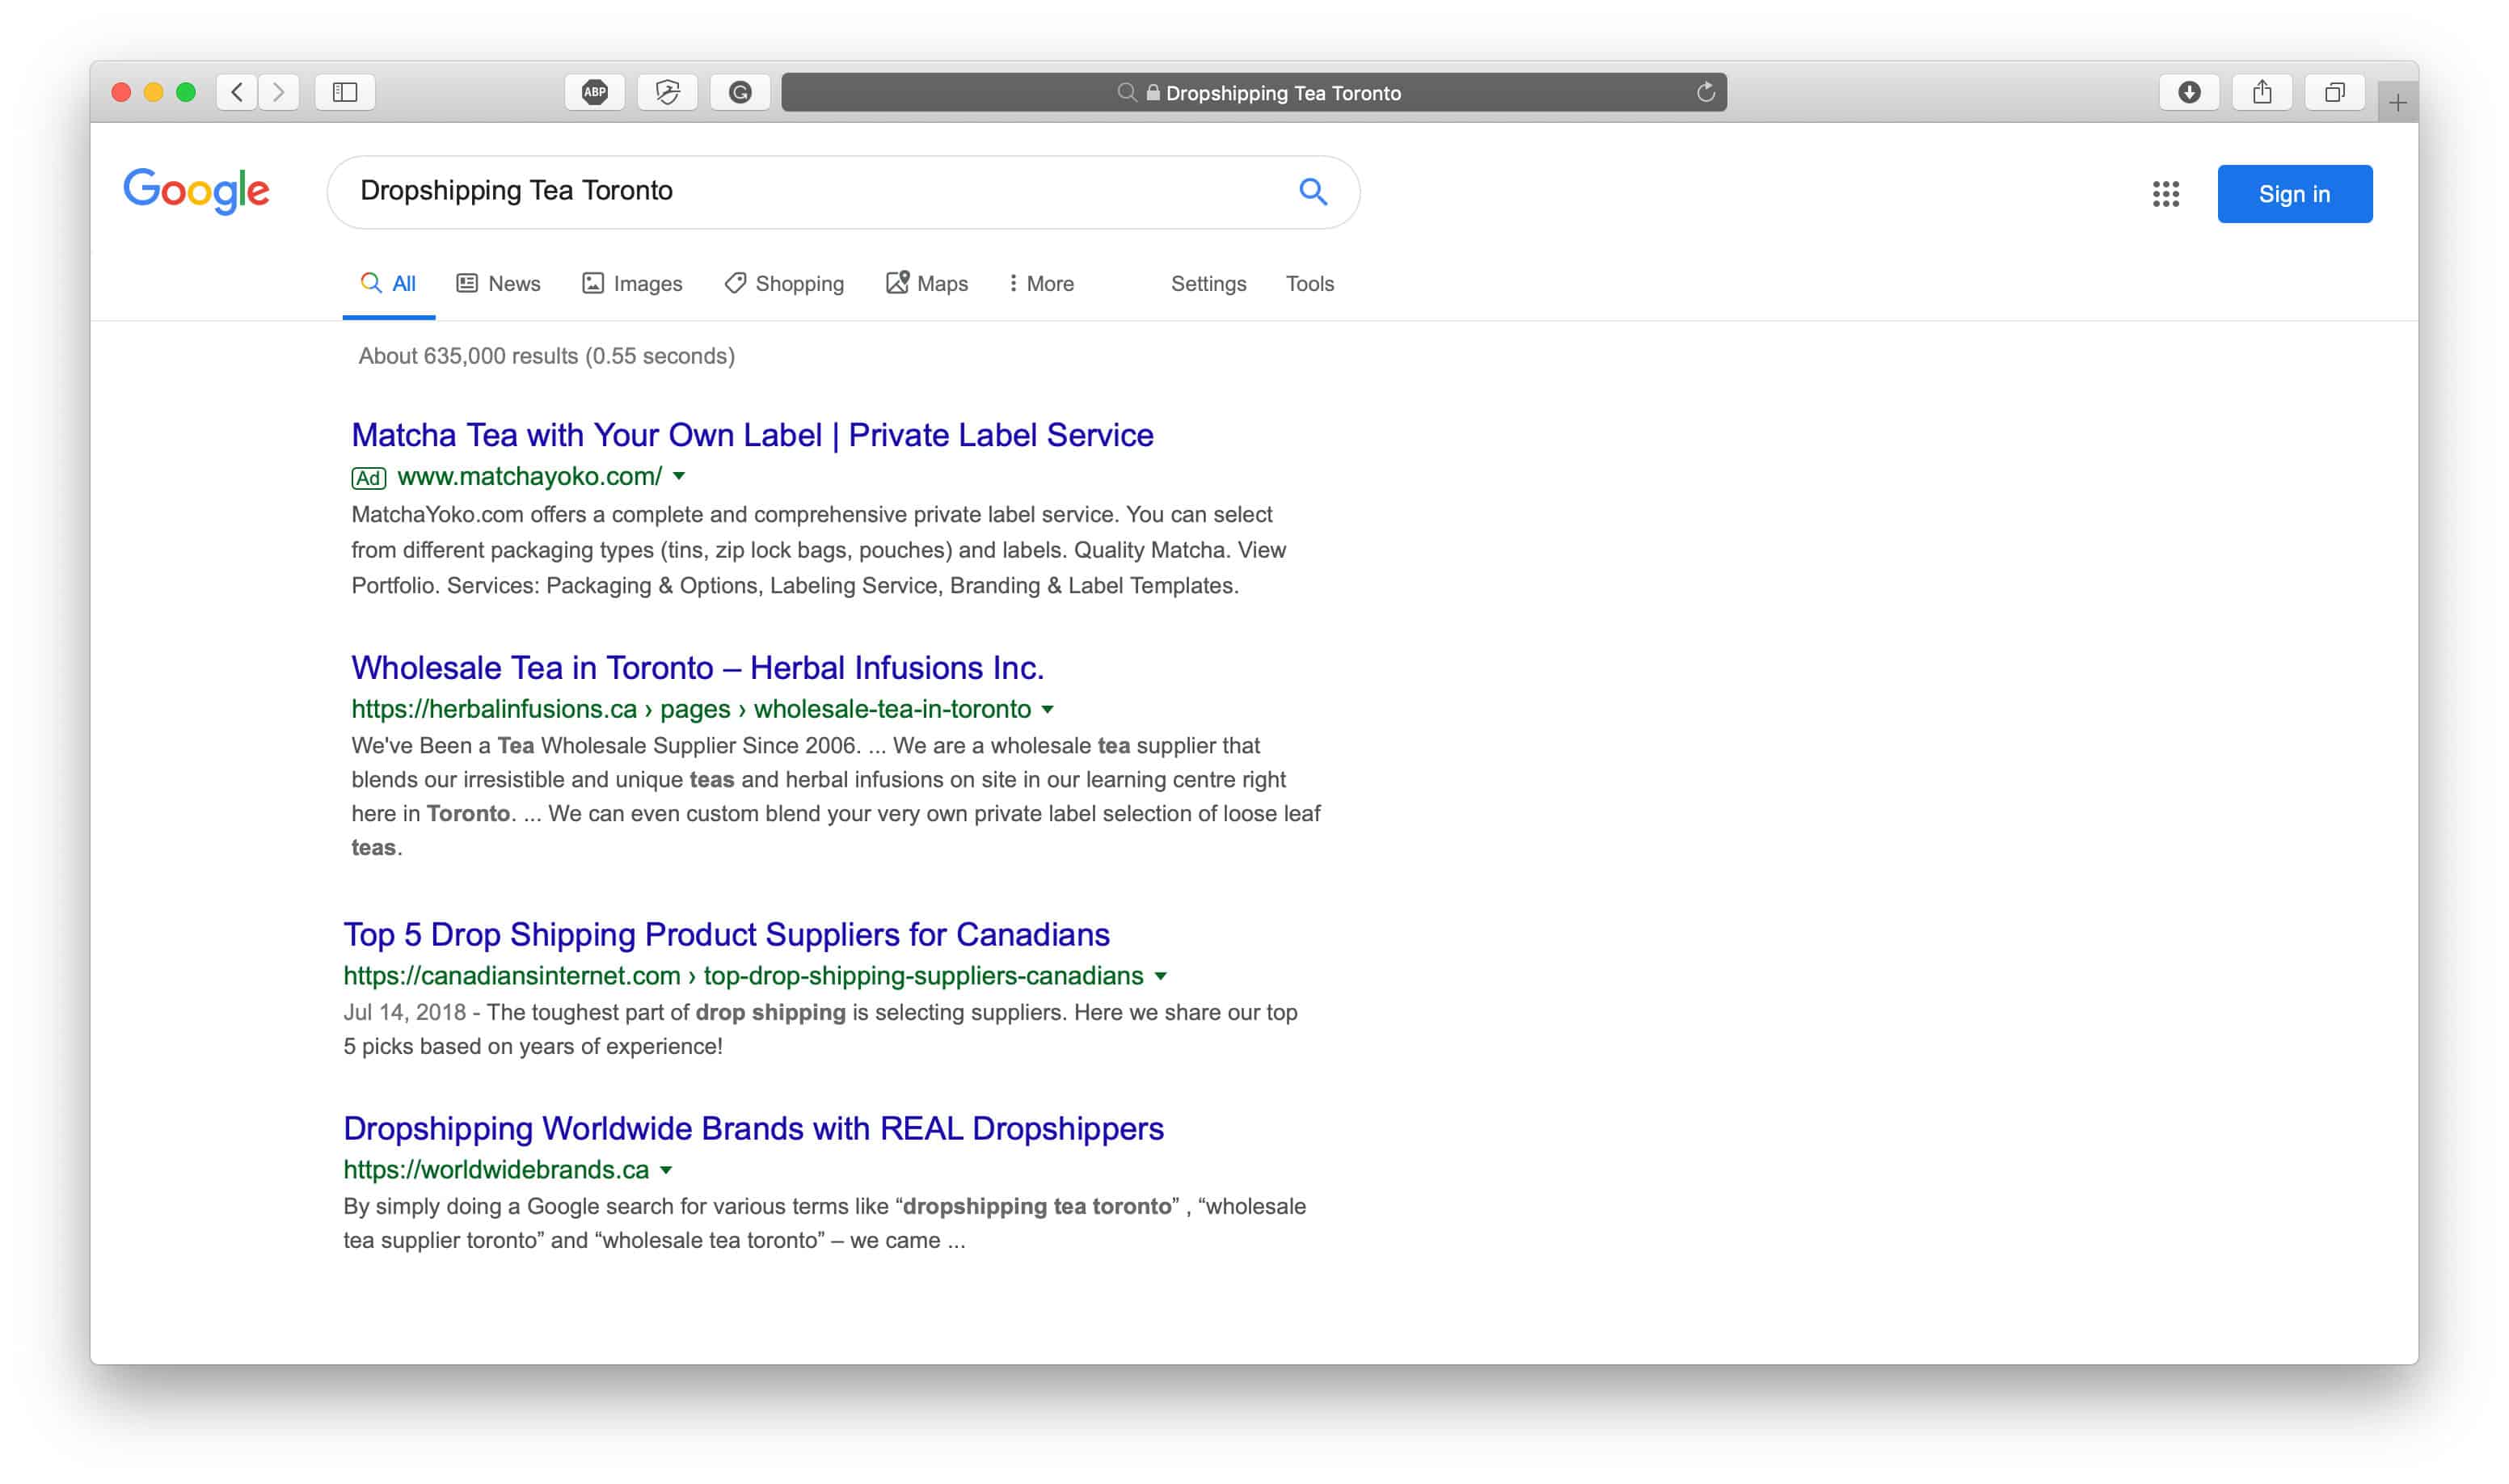The height and width of the screenshot is (1484, 2509).
Task: Switch to the Images tab
Action: point(632,284)
